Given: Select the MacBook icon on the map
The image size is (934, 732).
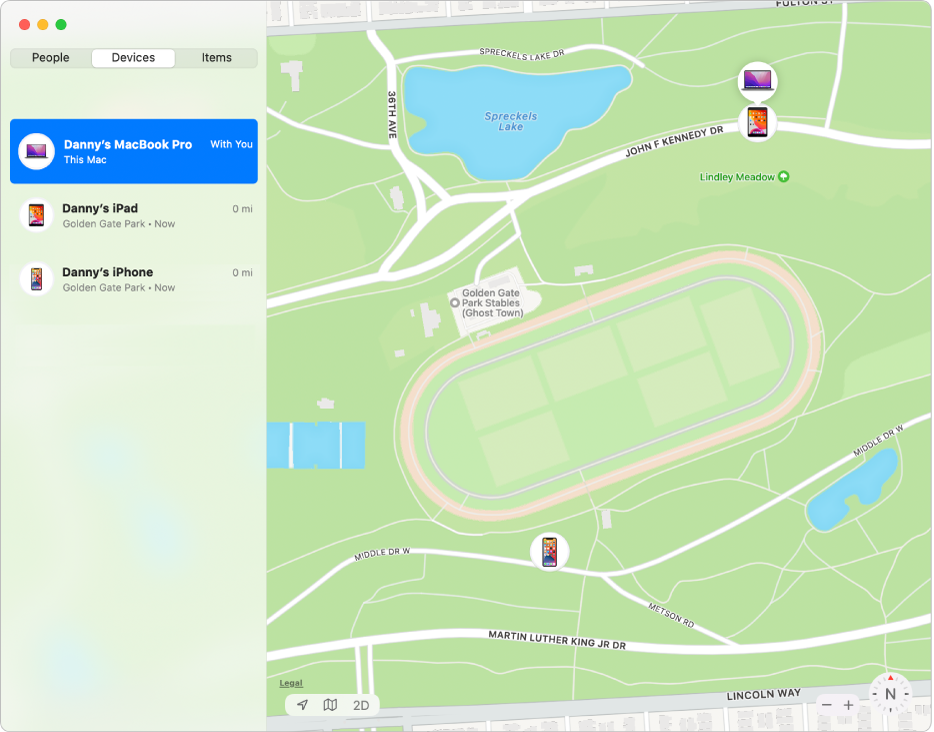Looking at the screenshot, I should tap(757, 81).
